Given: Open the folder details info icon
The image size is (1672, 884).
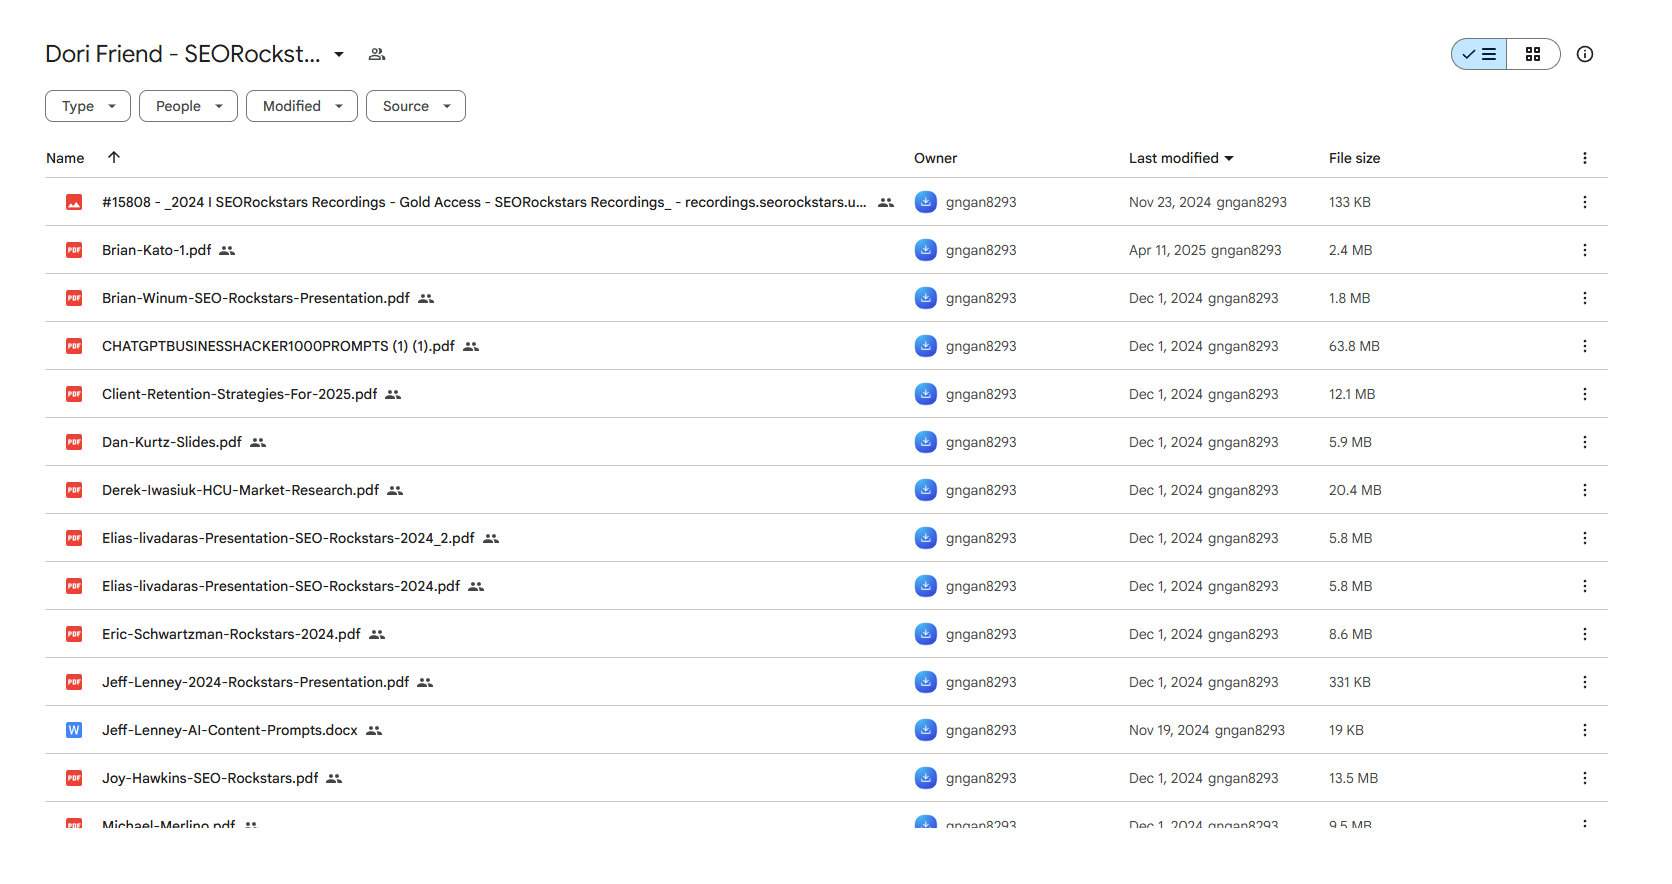Looking at the screenshot, I should [x=1585, y=54].
